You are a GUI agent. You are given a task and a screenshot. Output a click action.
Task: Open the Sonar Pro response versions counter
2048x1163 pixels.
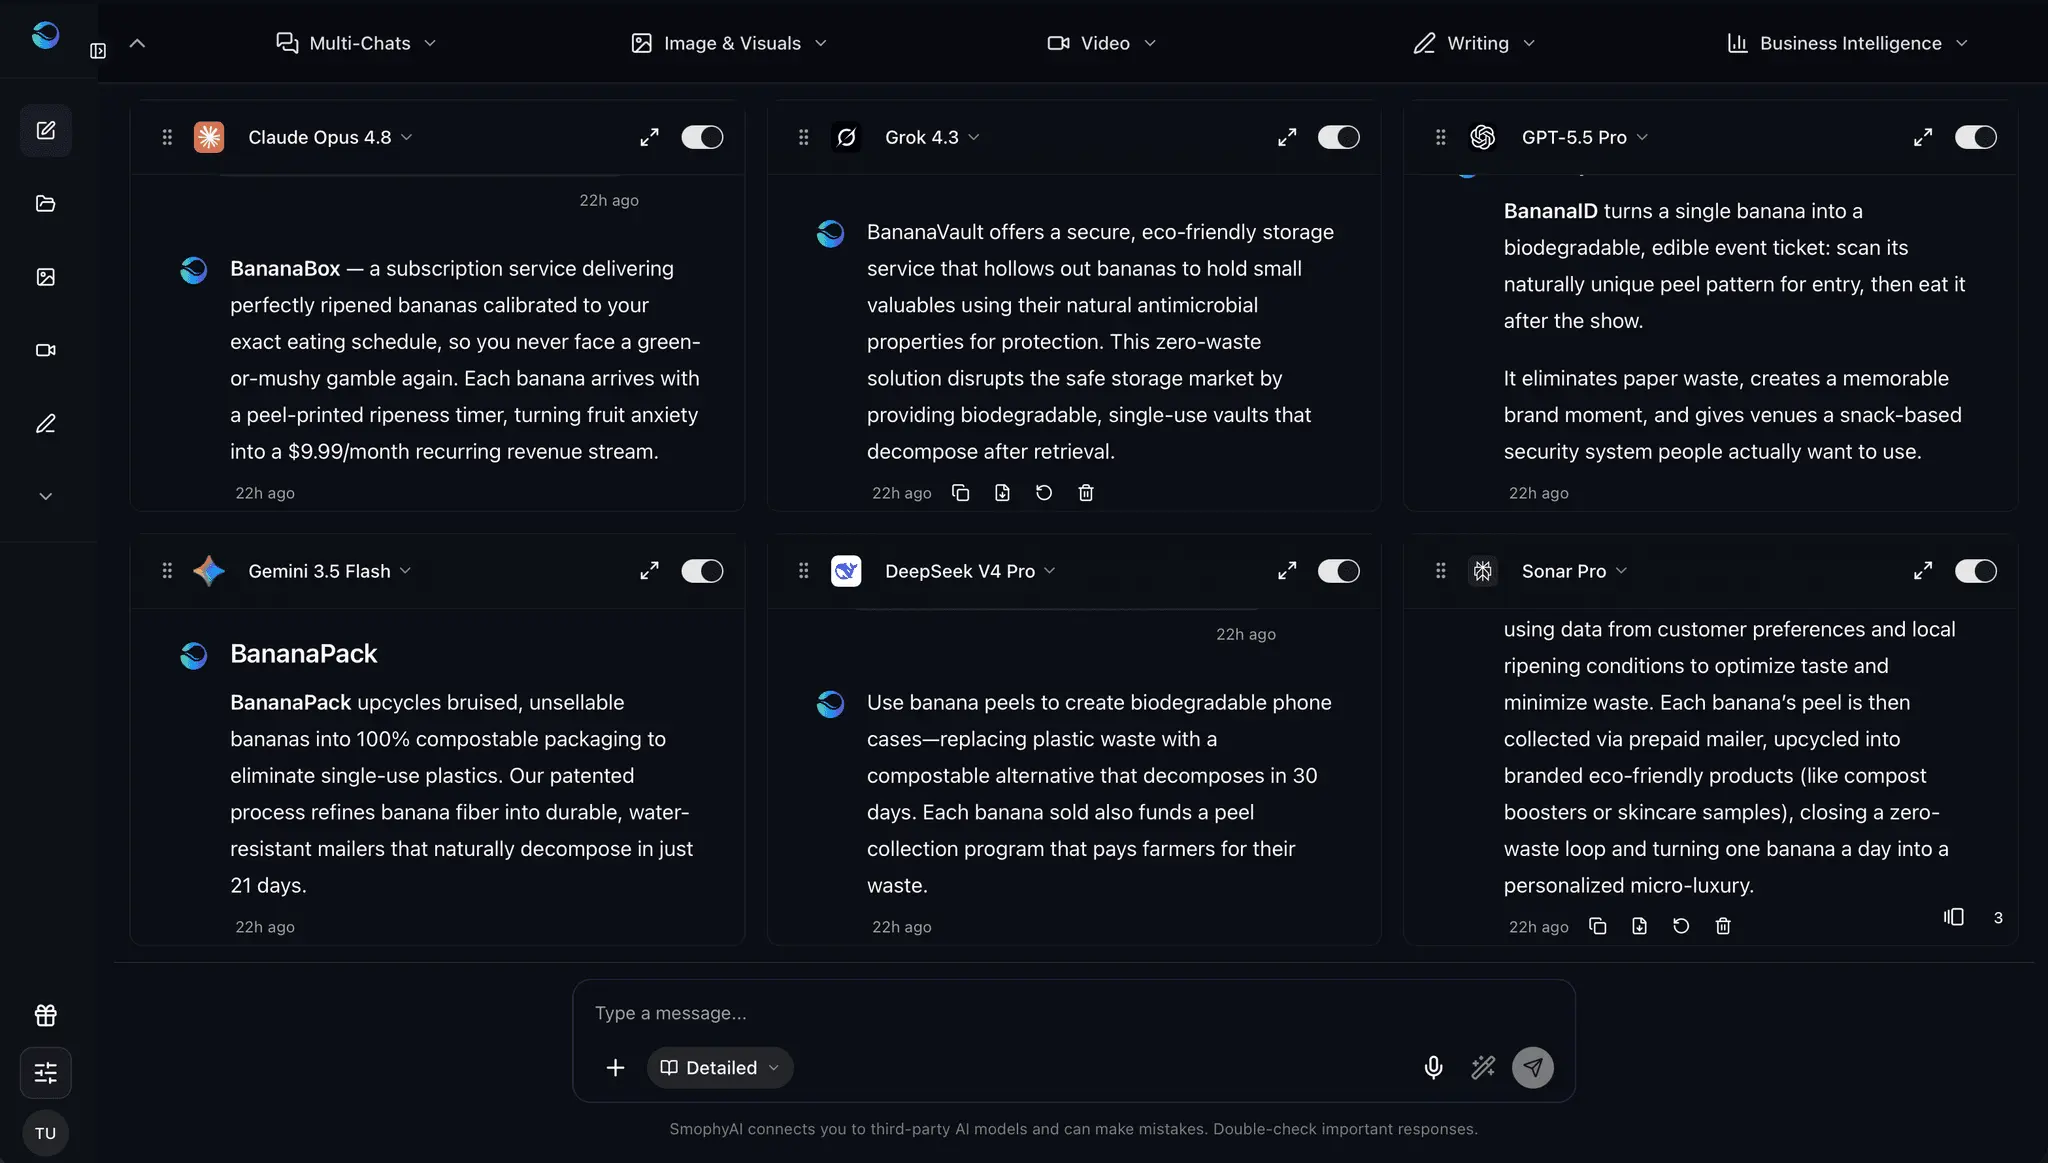1973,917
